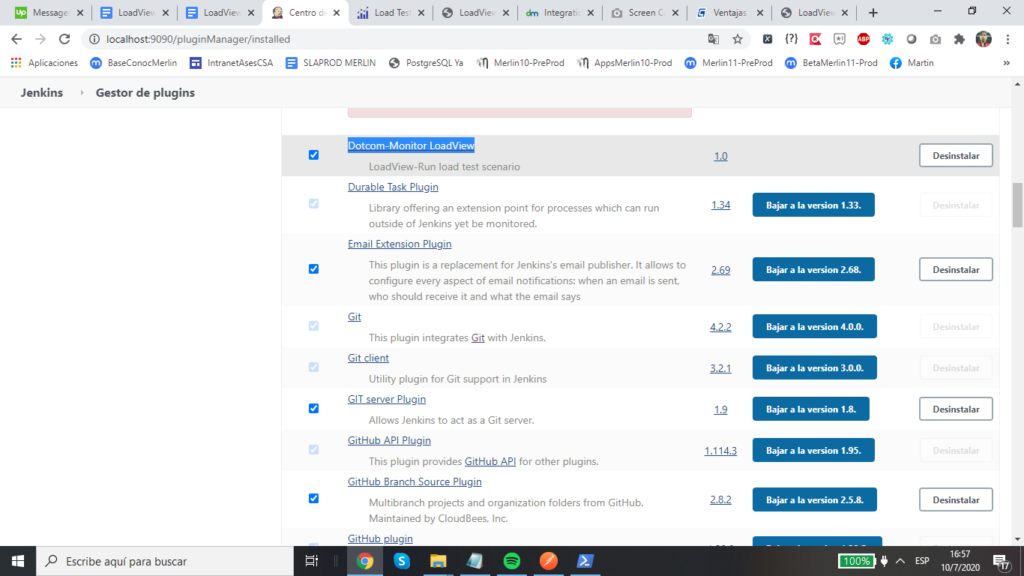1024x576 pixels.
Task: Switch to Chrome in the taskbar
Action: pos(365,561)
